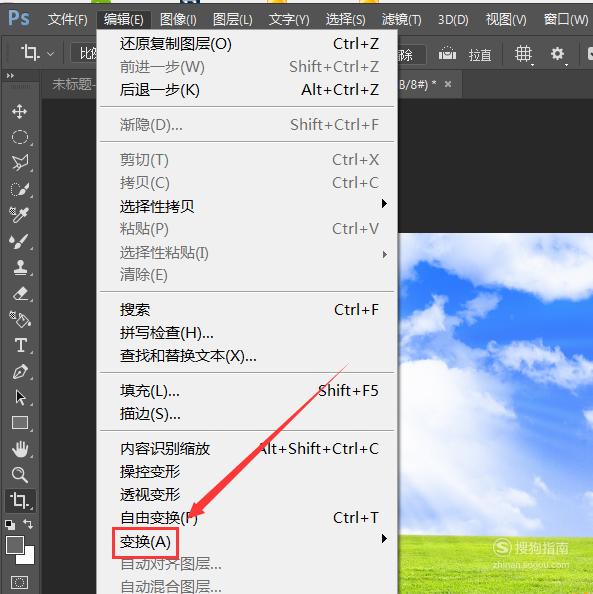The width and height of the screenshot is (593, 594).
Task: Open the Layer menu
Action: pyautogui.click(x=232, y=19)
